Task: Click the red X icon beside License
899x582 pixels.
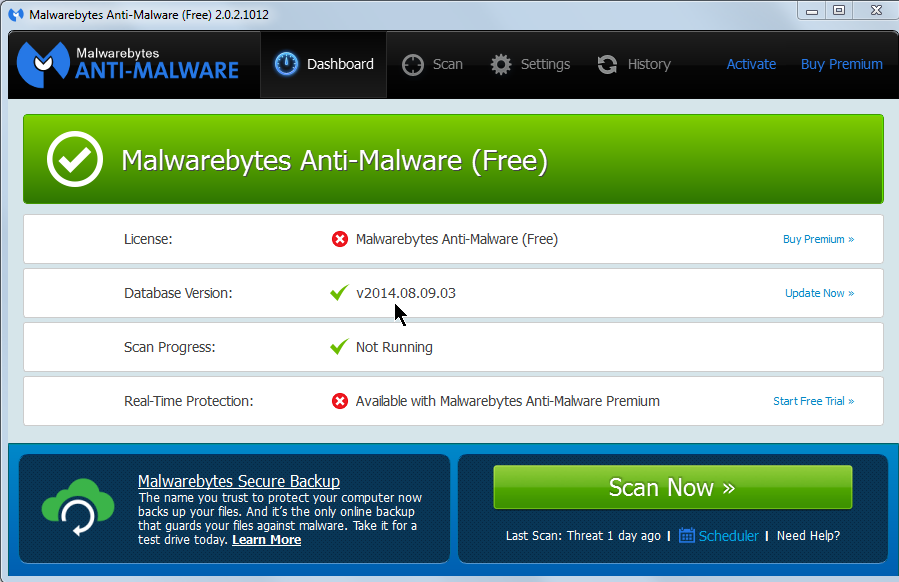Action: click(x=339, y=239)
